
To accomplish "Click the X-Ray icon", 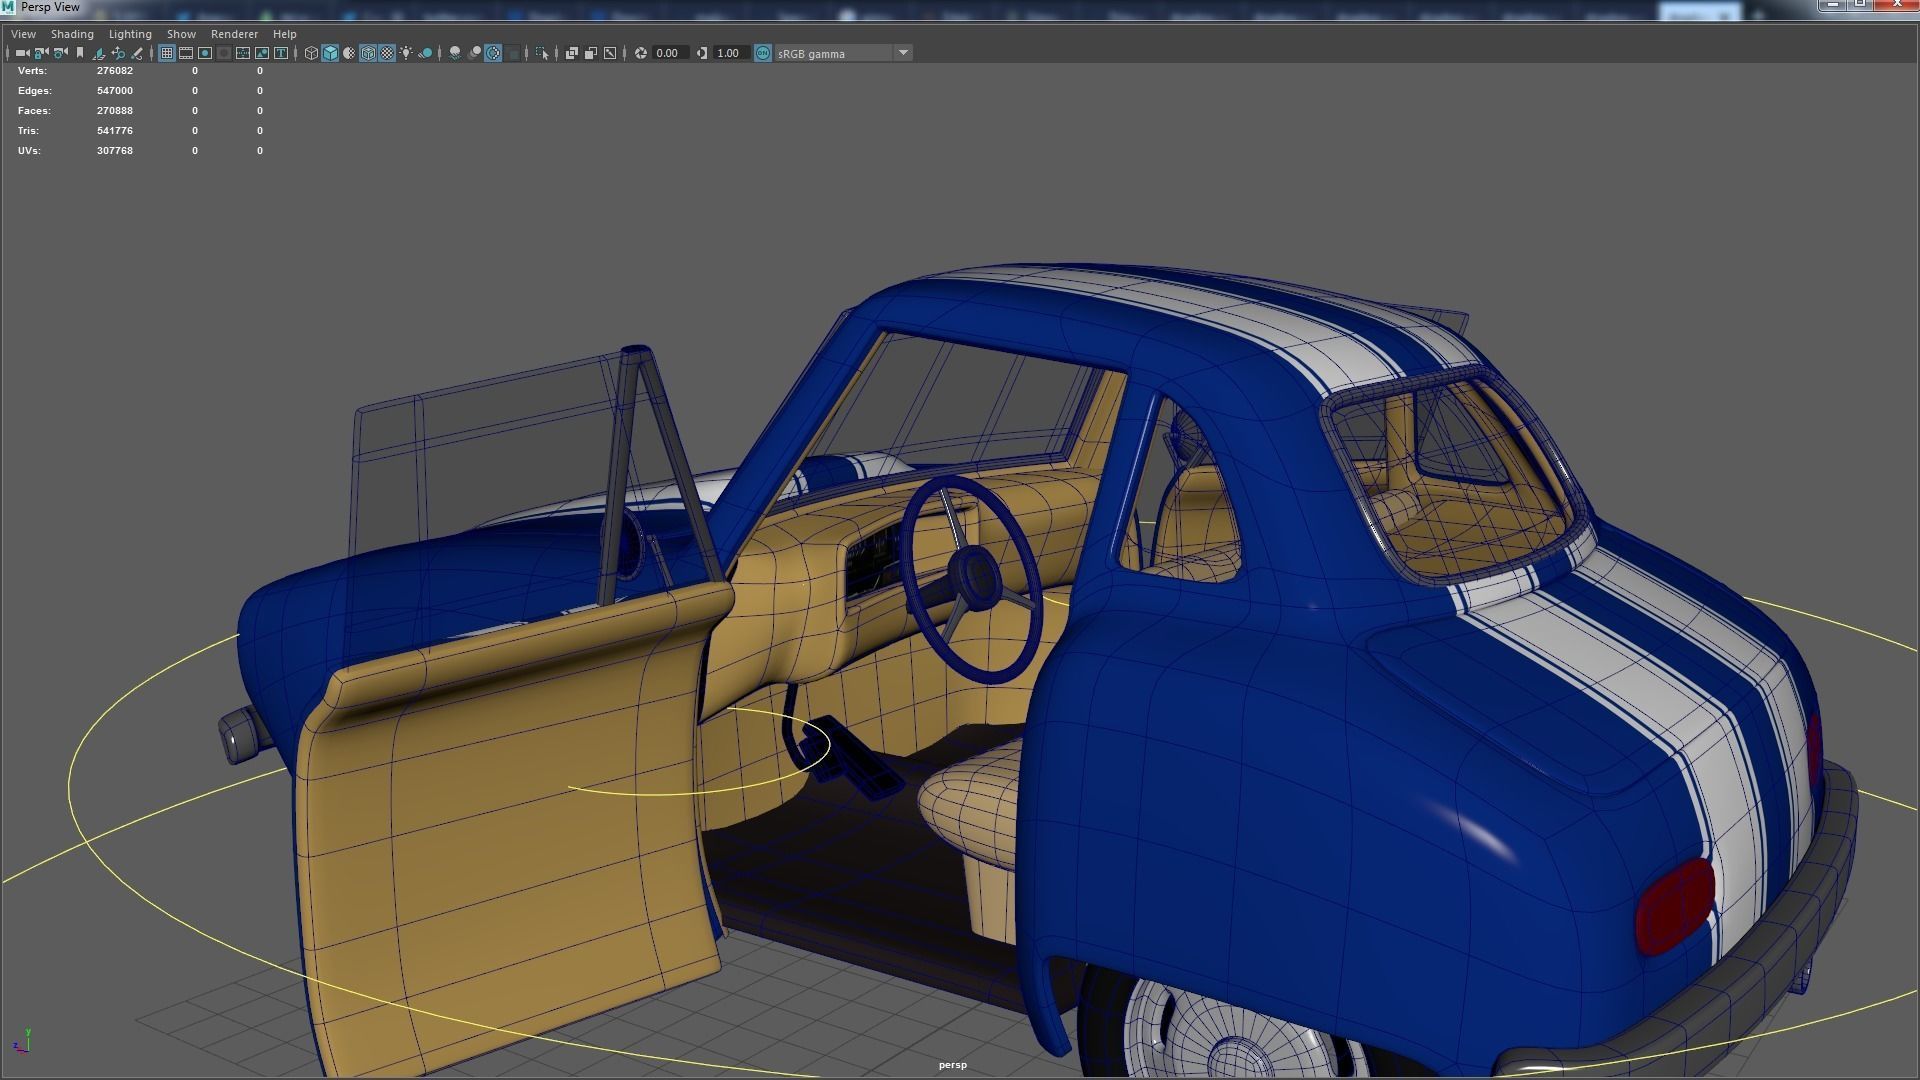I will [572, 53].
